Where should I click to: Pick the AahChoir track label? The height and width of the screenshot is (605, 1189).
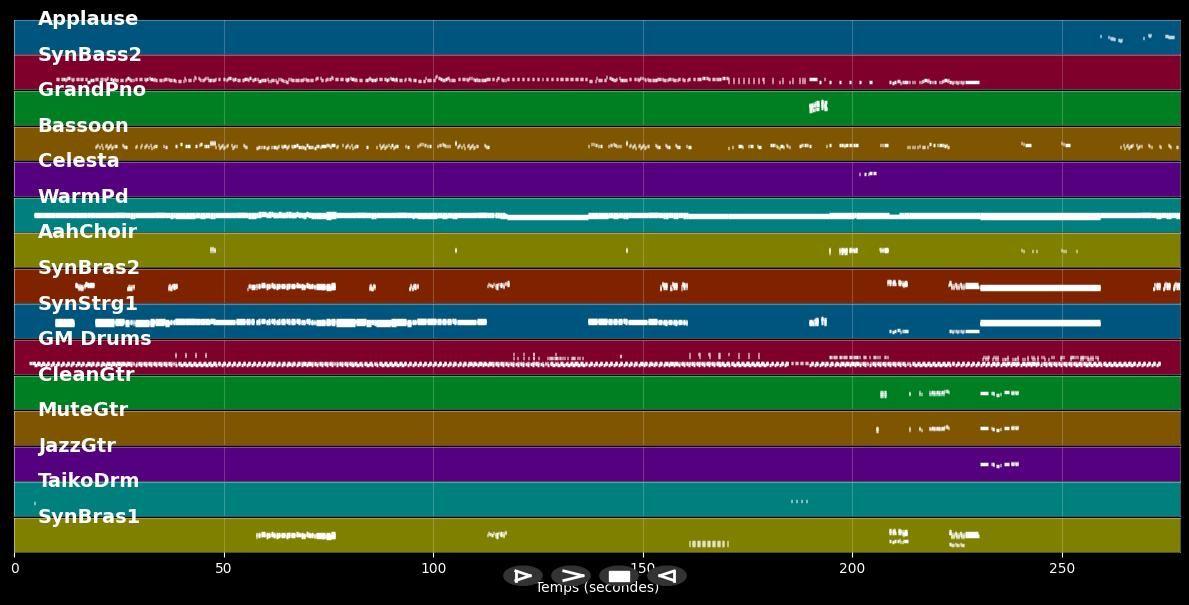(x=87, y=232)
